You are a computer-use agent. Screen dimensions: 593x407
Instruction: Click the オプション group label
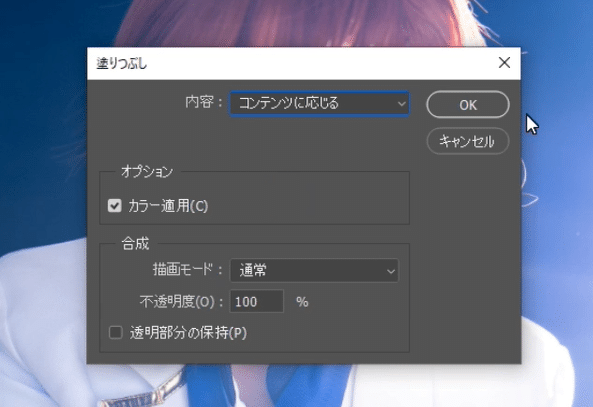tap(147, 172)
